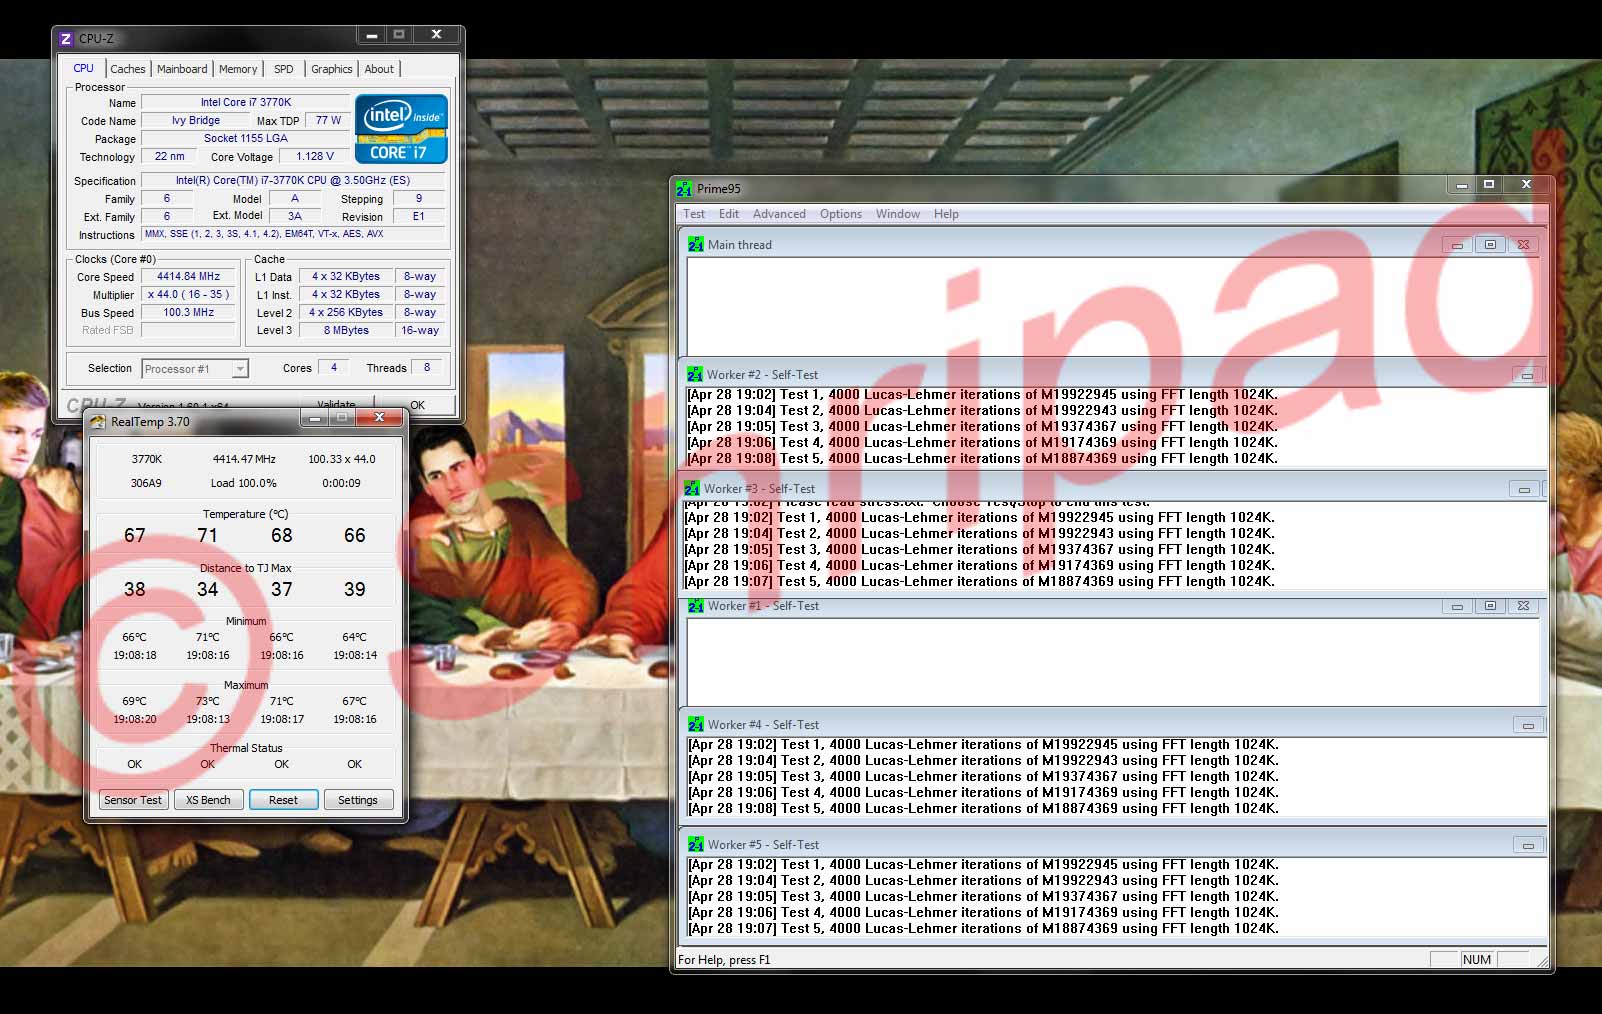Restore the Main thread child window
Viewport: 1602px width, 1014px height.
click(1490, 245)
